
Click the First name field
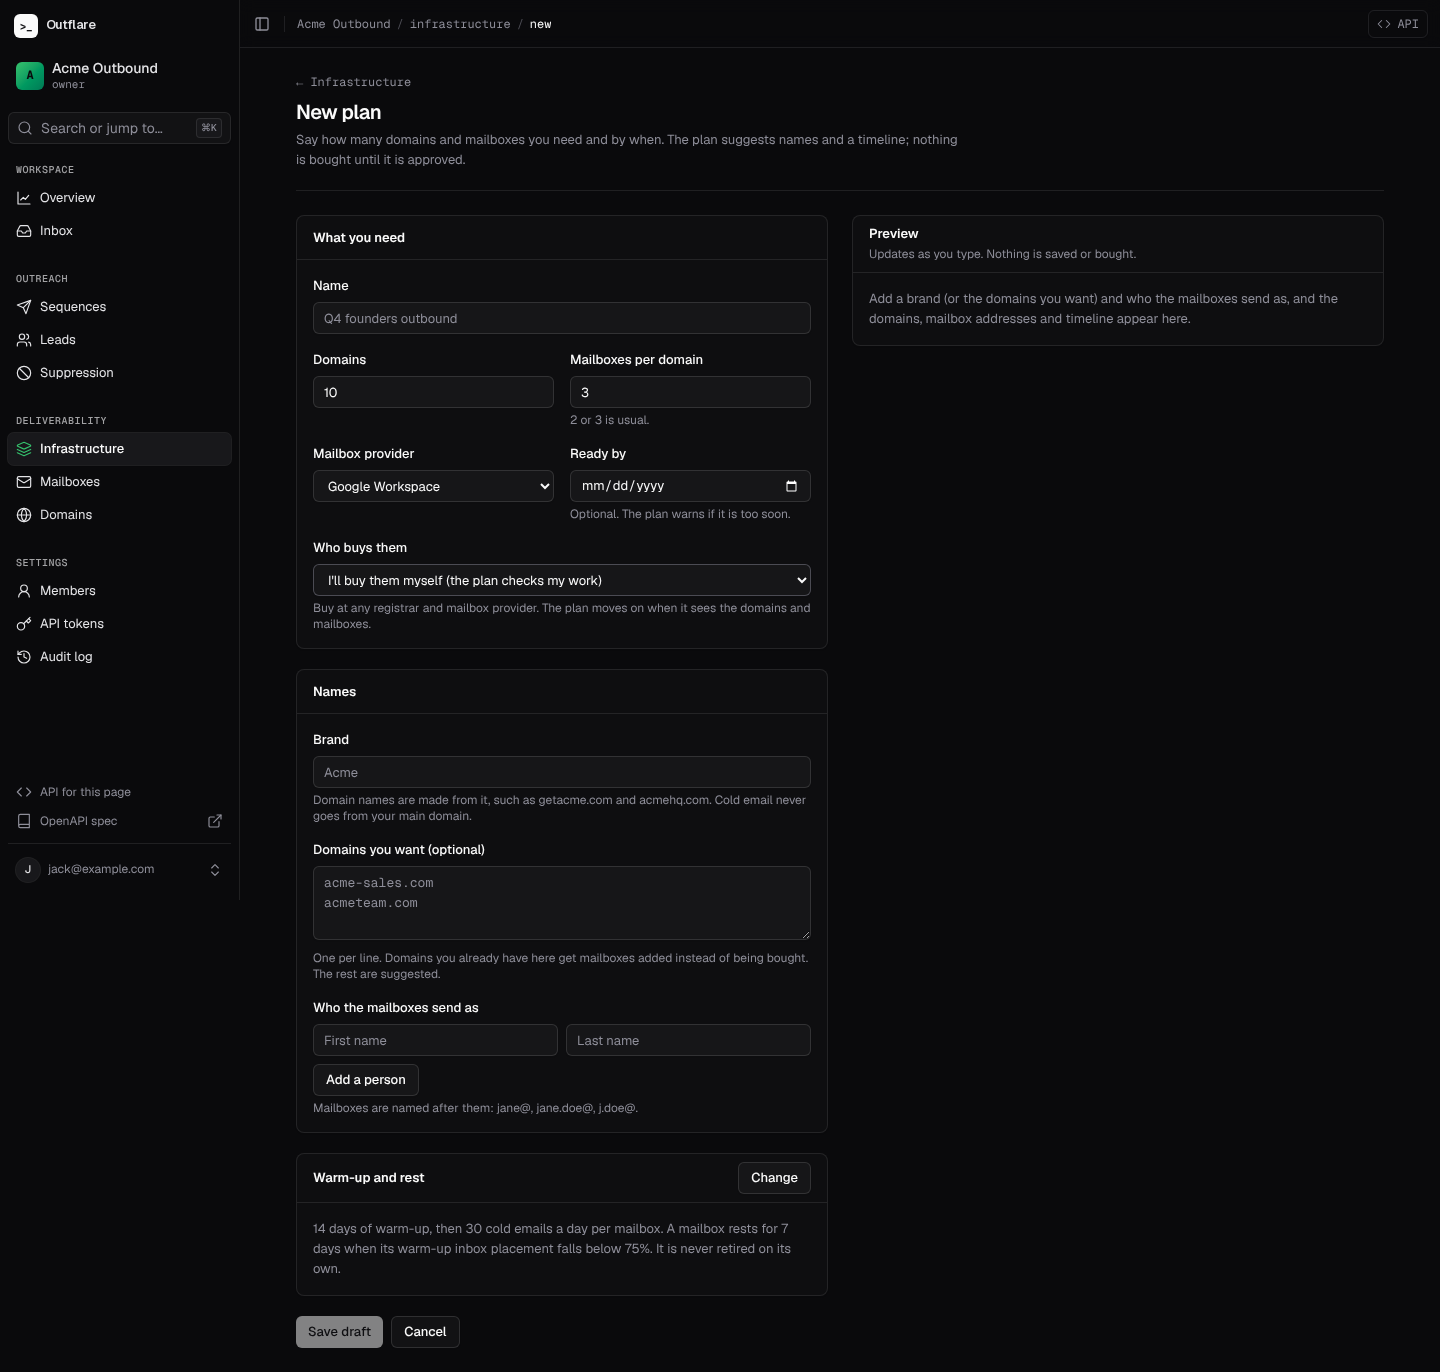435,1040
